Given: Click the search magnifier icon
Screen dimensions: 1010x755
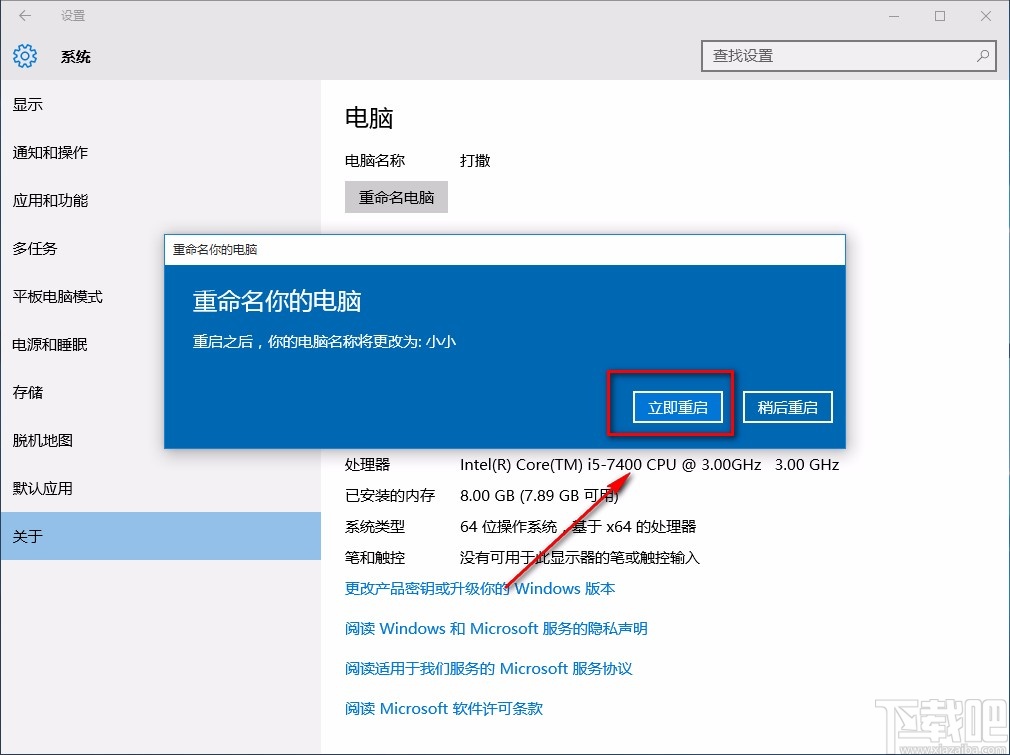Looking at the screenshot, I should [x=983, y=56].
